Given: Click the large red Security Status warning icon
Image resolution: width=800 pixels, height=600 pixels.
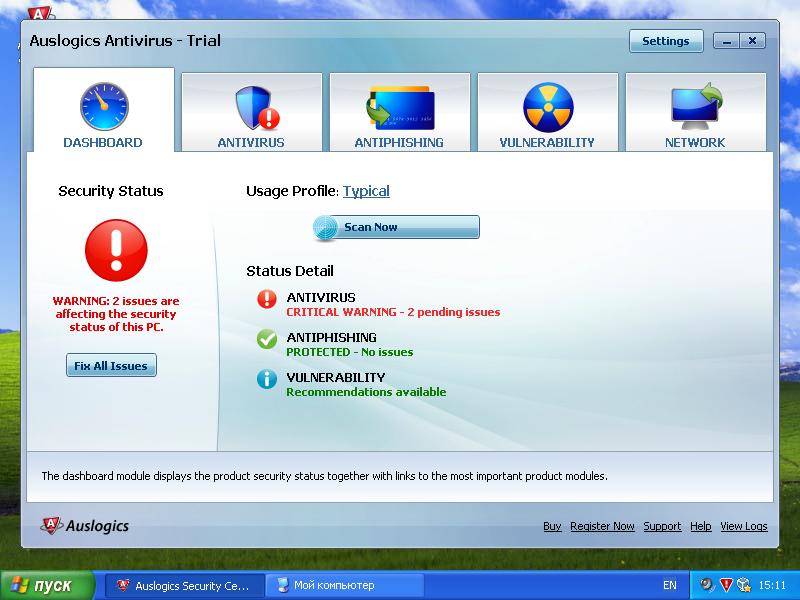Looking at the screenshot, I should point(116,250).
